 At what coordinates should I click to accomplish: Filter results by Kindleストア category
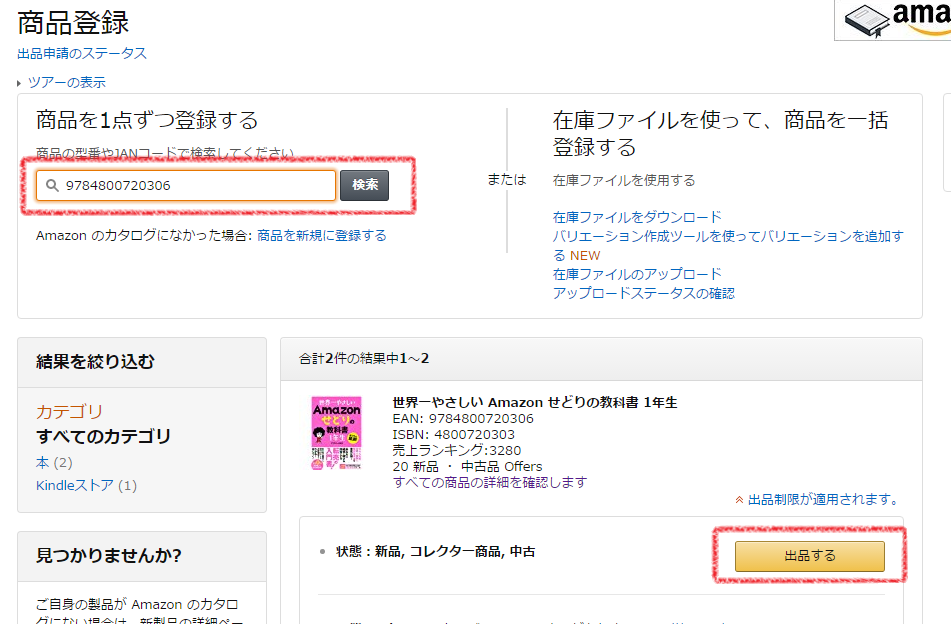click(75, 485)
